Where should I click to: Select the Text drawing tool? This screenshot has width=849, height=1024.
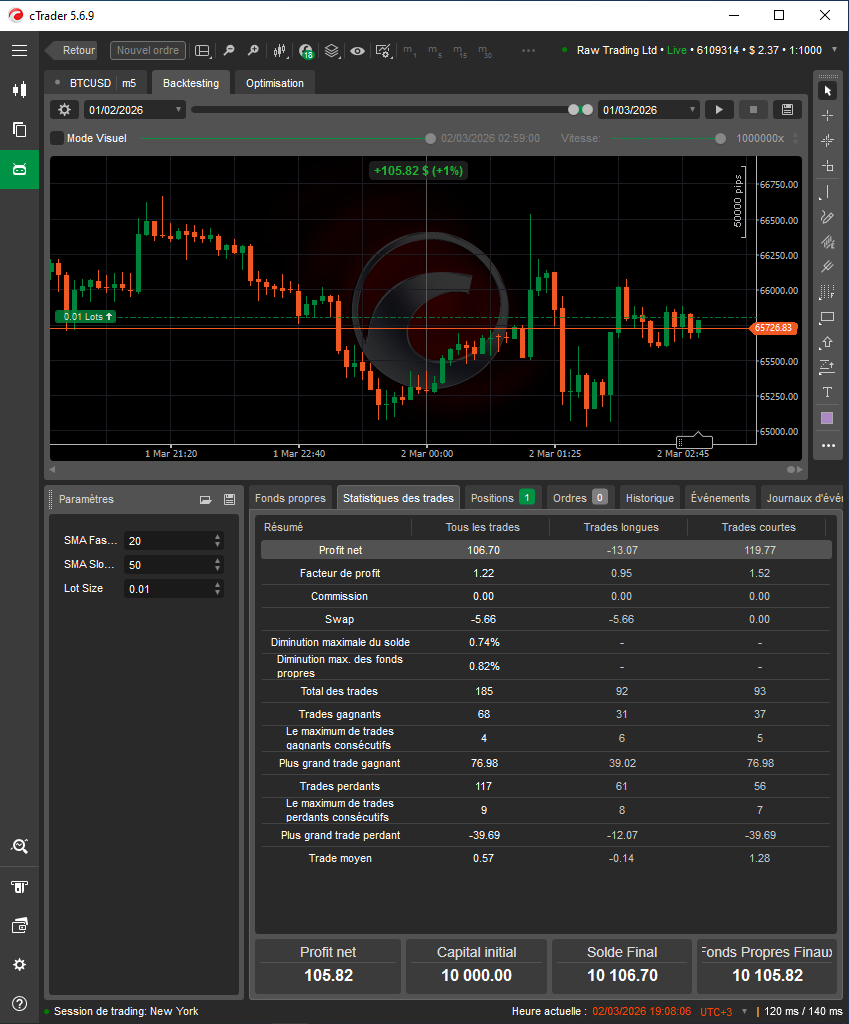click(x=828, y=392)
